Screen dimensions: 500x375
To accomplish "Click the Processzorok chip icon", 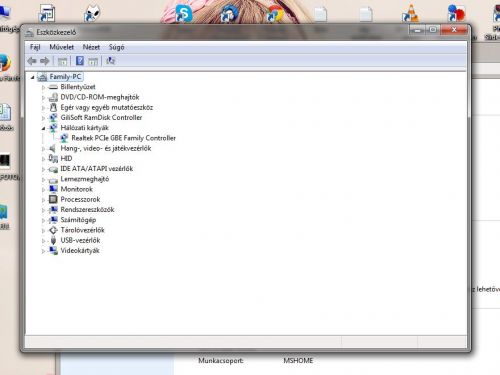I will click(53, 199).
